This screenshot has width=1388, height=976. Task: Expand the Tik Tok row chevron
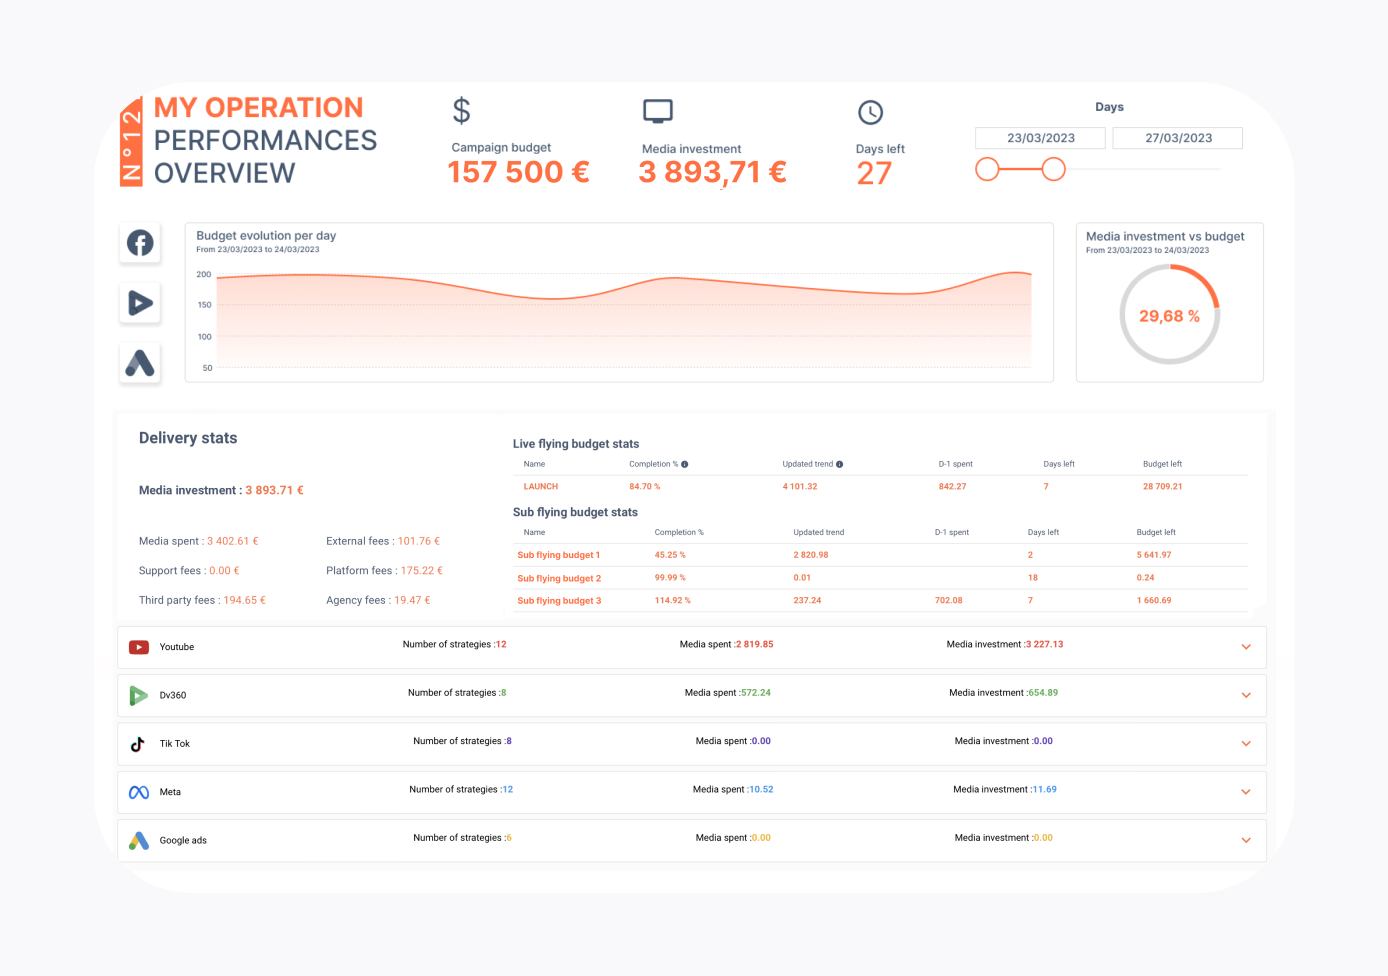1246,744
